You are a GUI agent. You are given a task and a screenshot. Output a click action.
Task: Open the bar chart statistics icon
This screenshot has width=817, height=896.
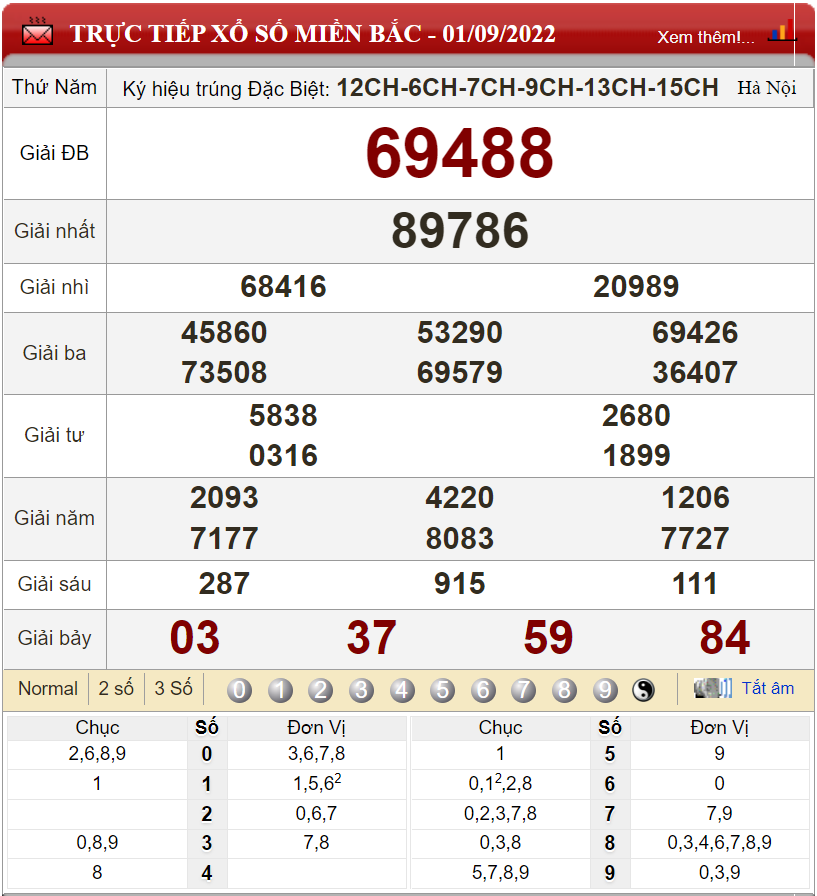pyautogui.click(x=783, y=30)
